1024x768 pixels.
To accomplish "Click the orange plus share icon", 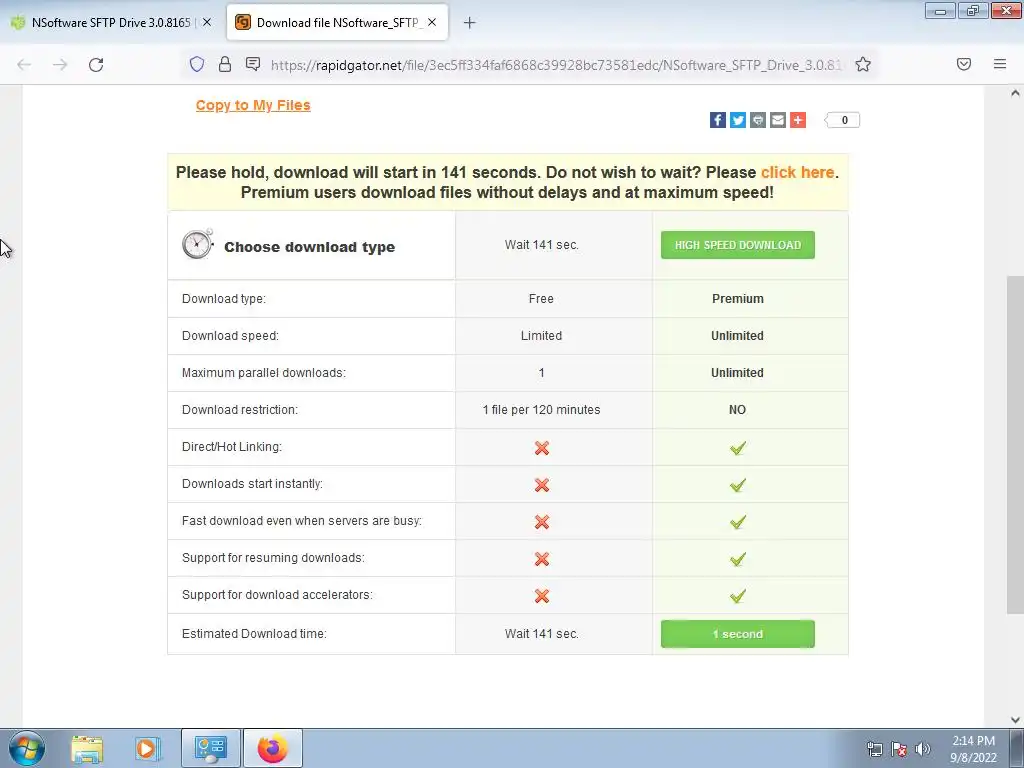I will coord(798,120).
